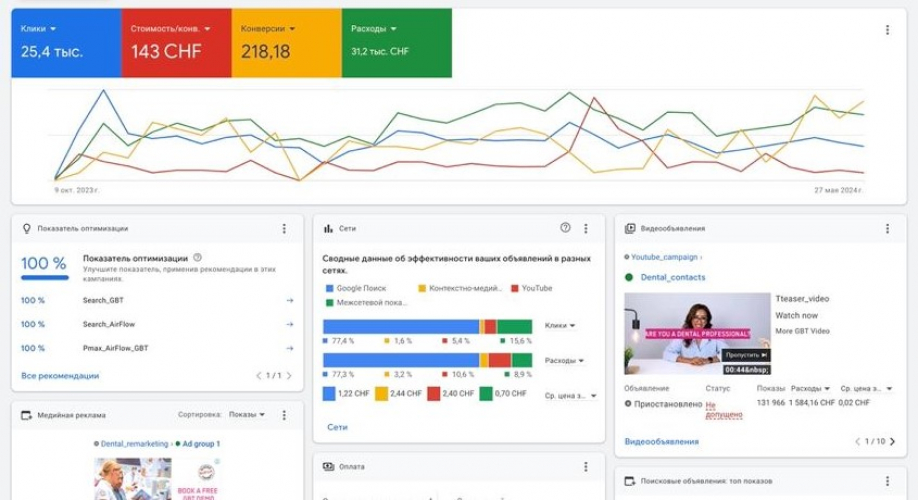918x500 pixels.
Task: Open the Dental_contacts ad group link
Action: tap(673, 278)
